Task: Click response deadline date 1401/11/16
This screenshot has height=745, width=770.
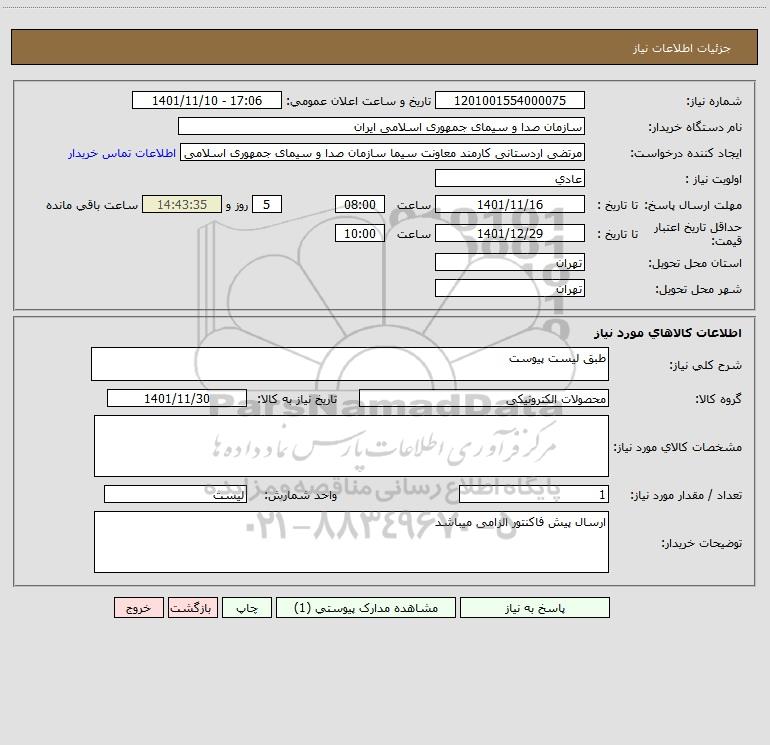Action: [x=510, y=204]
